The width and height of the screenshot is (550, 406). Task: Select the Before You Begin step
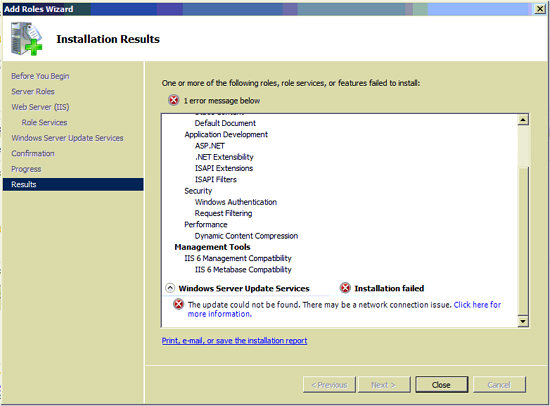tap(40, 76)
